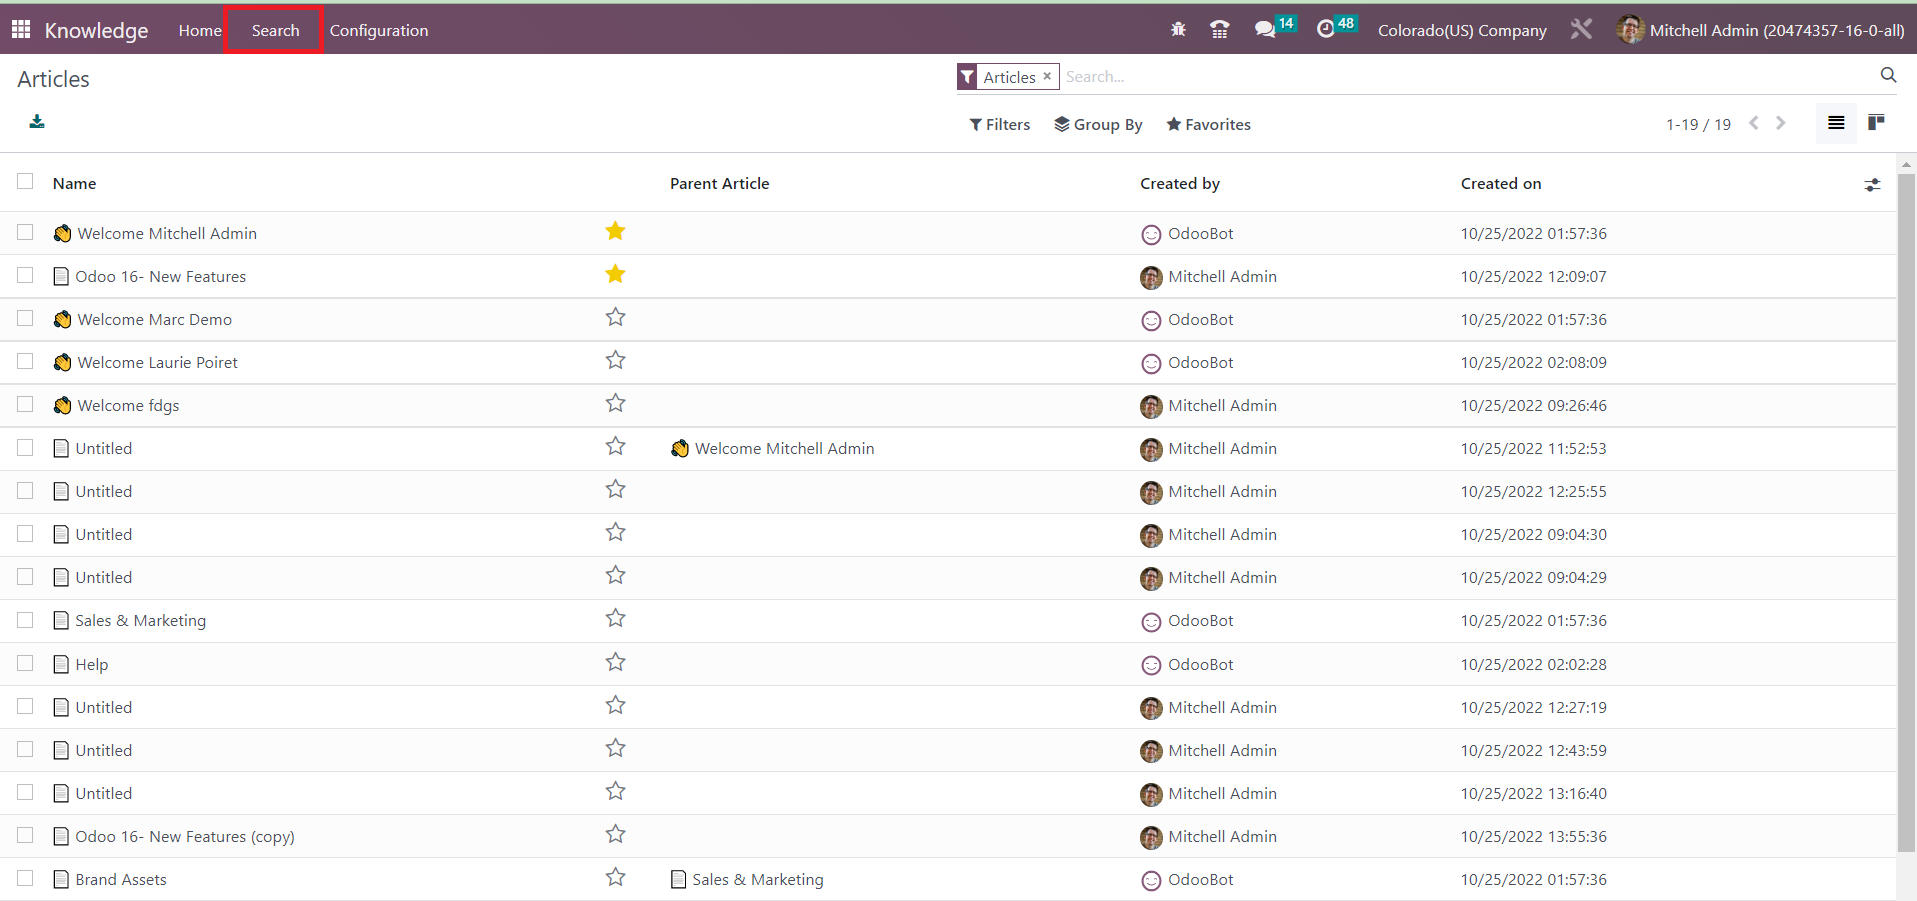Open the Odoo 16- New Features article
1917x901 pixels.
[160, 276]
